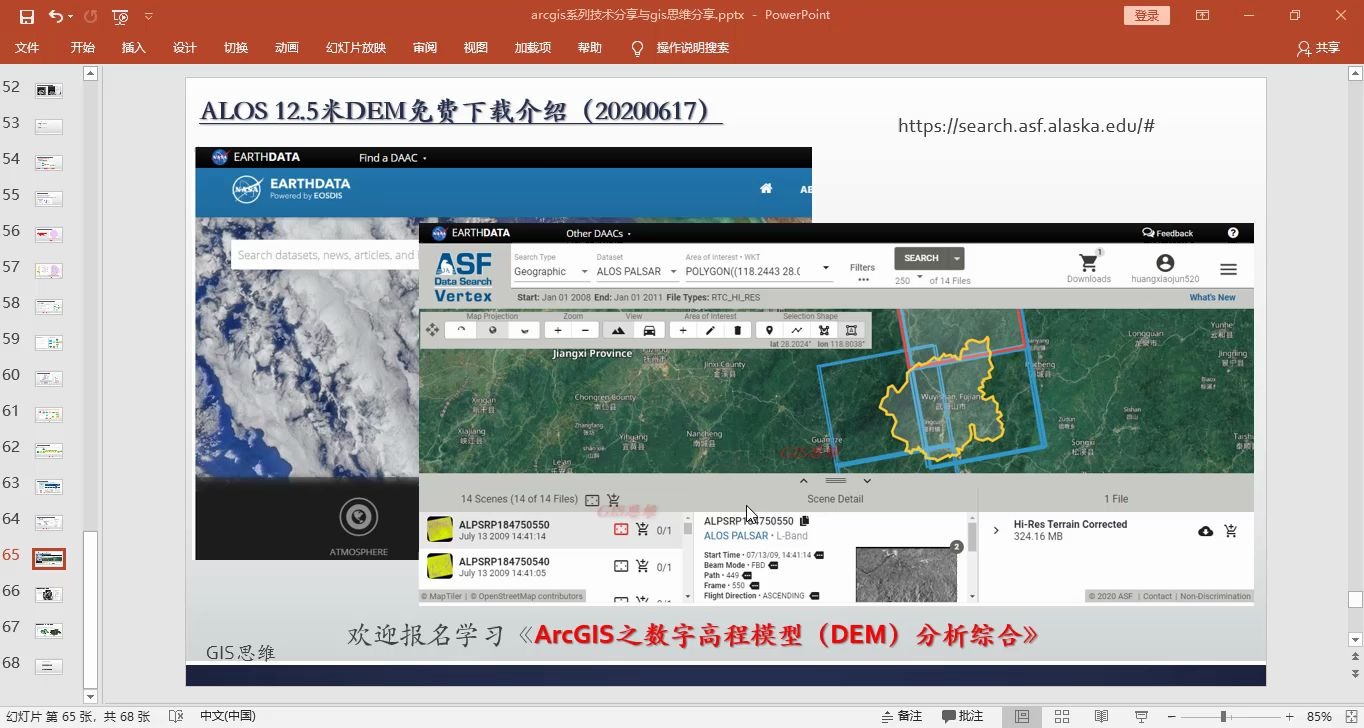Select slide 55 thumbnail
This screenshot has height=728, width=1364.
point(49,198)
